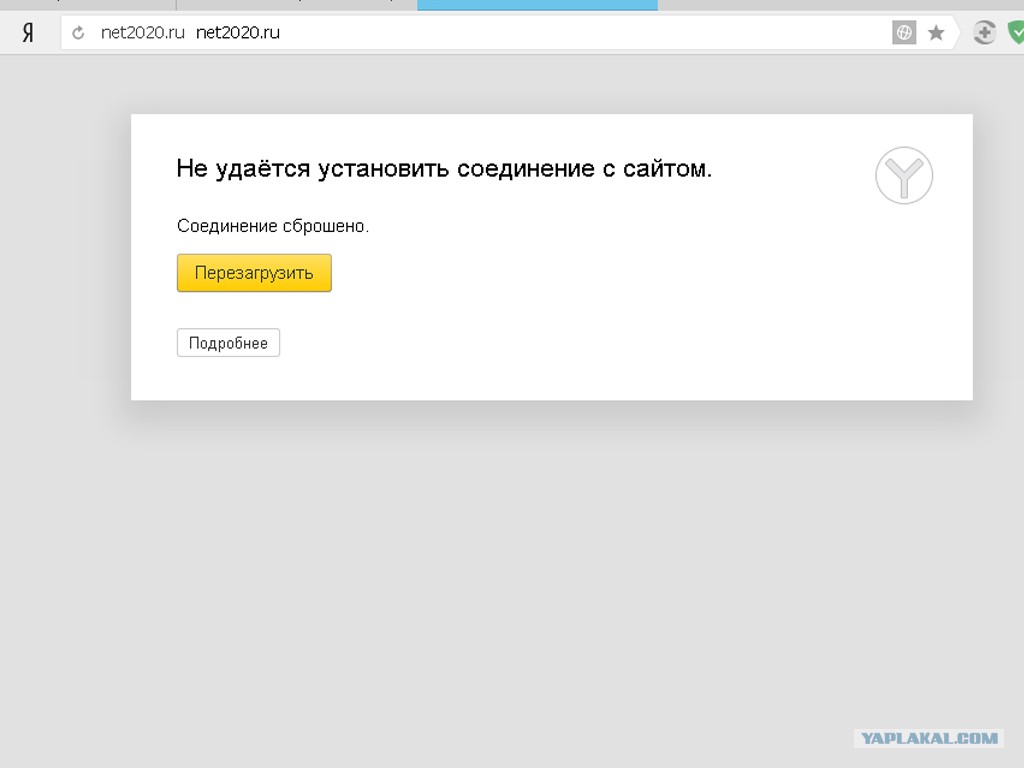Click the YAPLAKAL.COM watermark
Viewport: 1024px width, 768px height.
[x=930, y=739]
